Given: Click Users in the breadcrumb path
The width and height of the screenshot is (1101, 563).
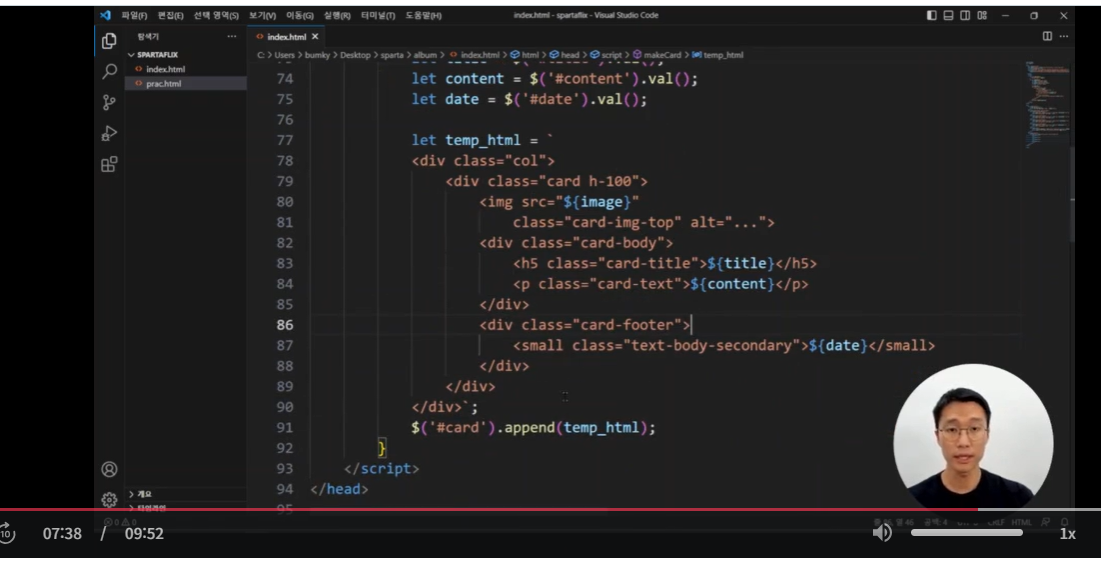Looking at the screenshot, I should [284, 55].
